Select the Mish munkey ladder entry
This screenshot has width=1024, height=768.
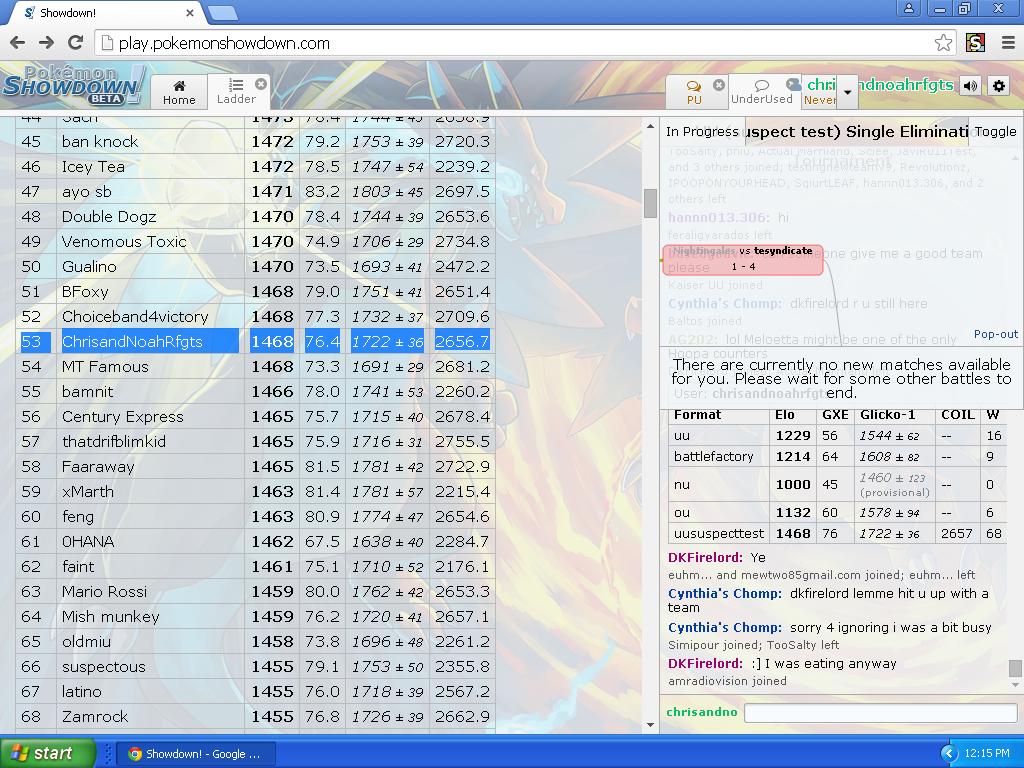(x=255, y=616)
